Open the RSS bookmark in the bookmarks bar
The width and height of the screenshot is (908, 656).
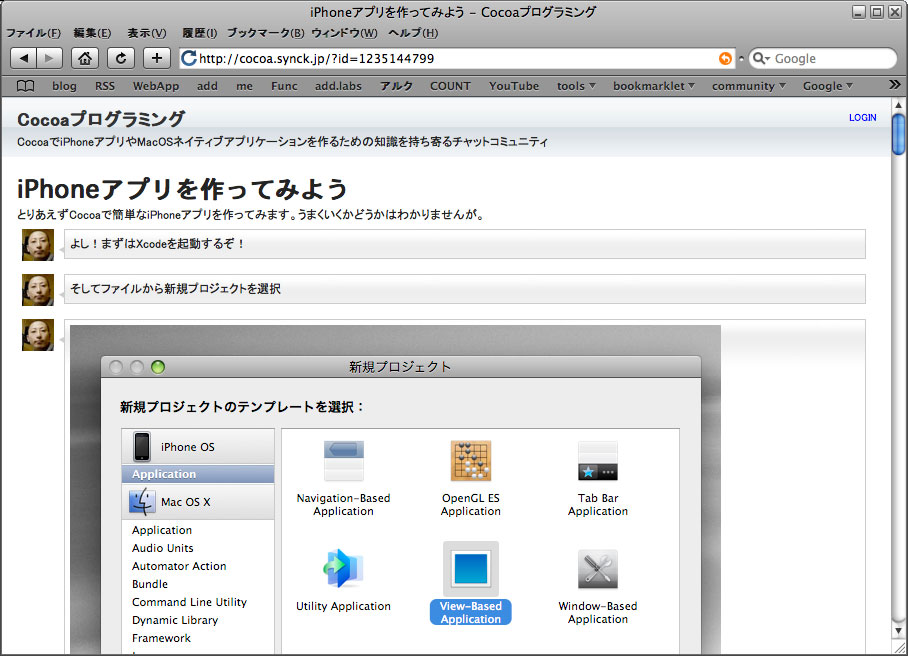point(105,86)
